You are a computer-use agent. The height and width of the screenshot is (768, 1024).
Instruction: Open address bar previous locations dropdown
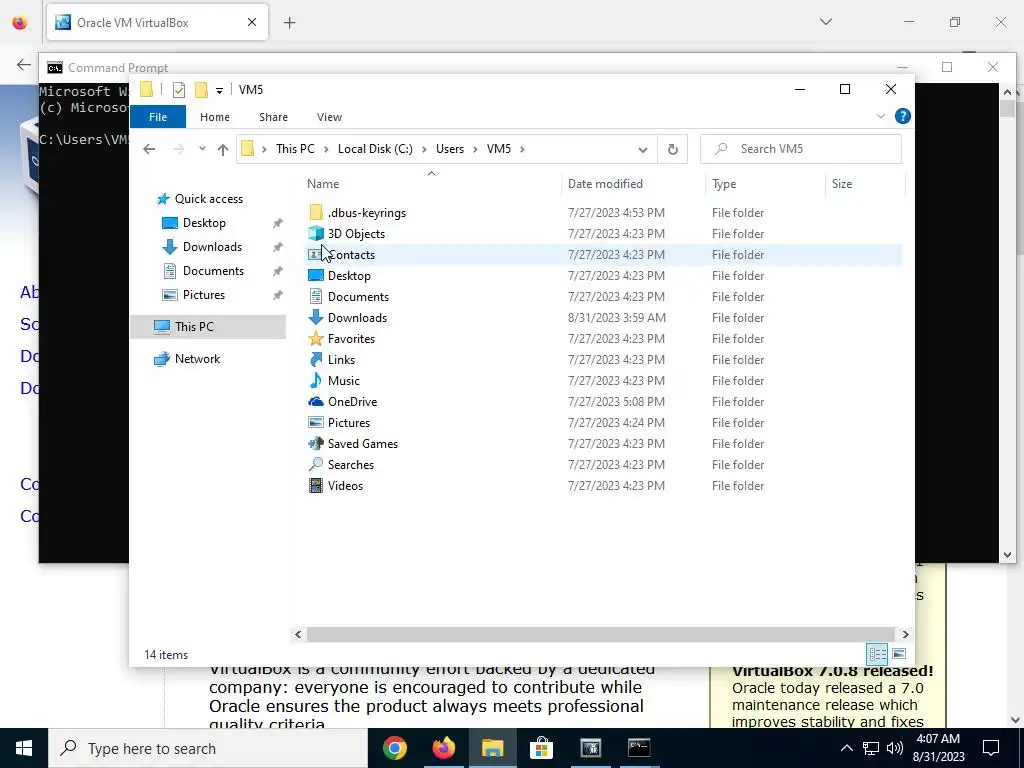(643, 150)
